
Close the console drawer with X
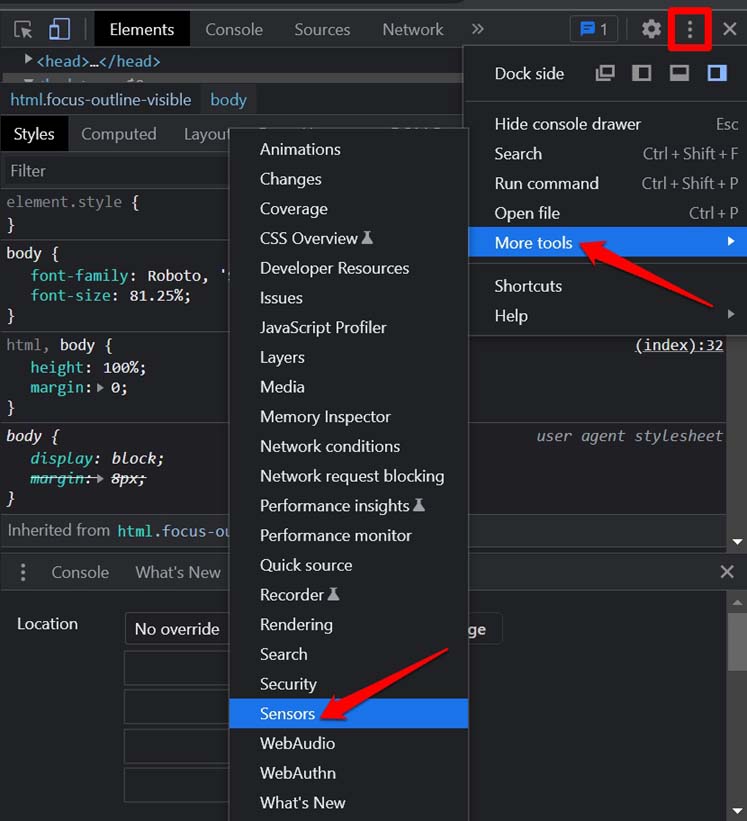727,571
